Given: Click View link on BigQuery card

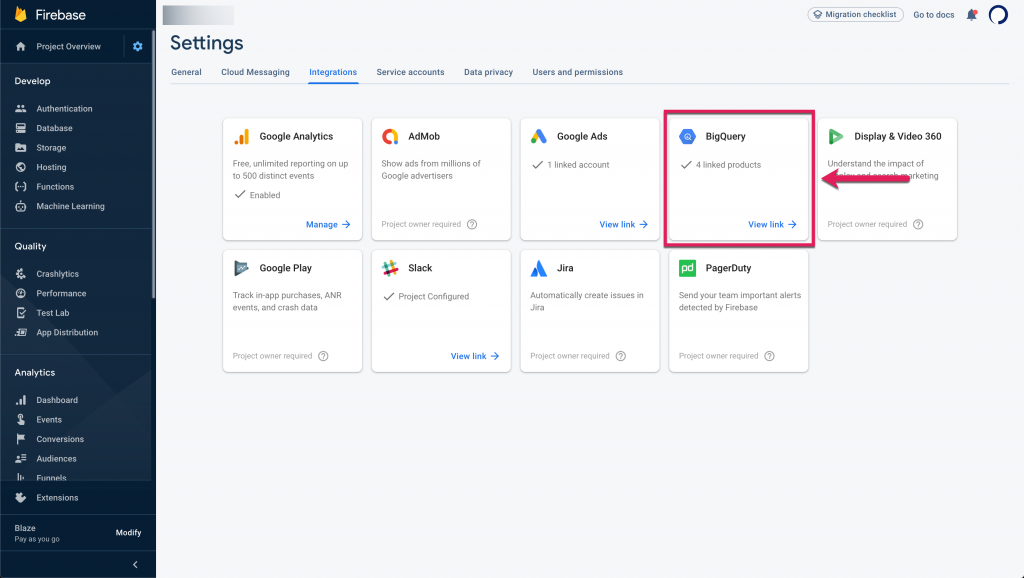Looking at the screenshot, I should pos(772,225).
